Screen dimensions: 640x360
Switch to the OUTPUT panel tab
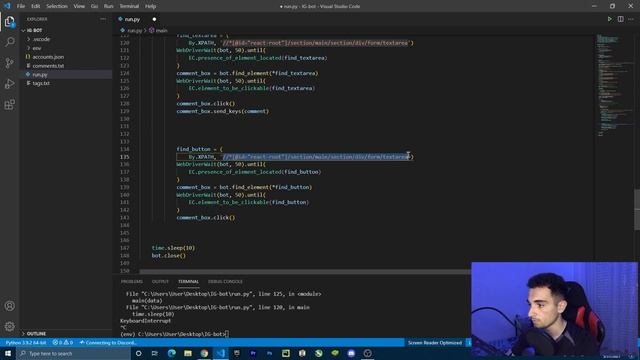pos(160,282)
